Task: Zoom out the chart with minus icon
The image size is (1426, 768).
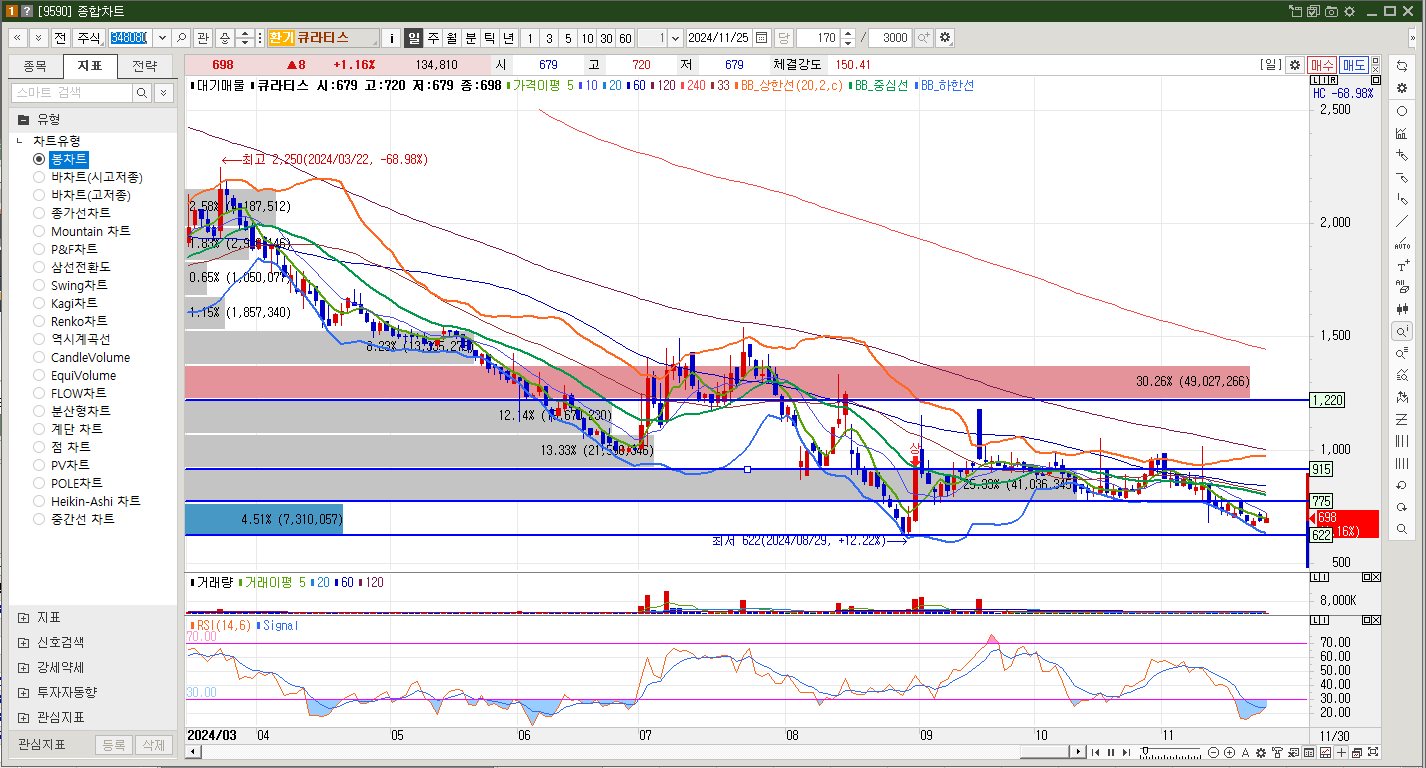Action: [x=1213, y=752]
